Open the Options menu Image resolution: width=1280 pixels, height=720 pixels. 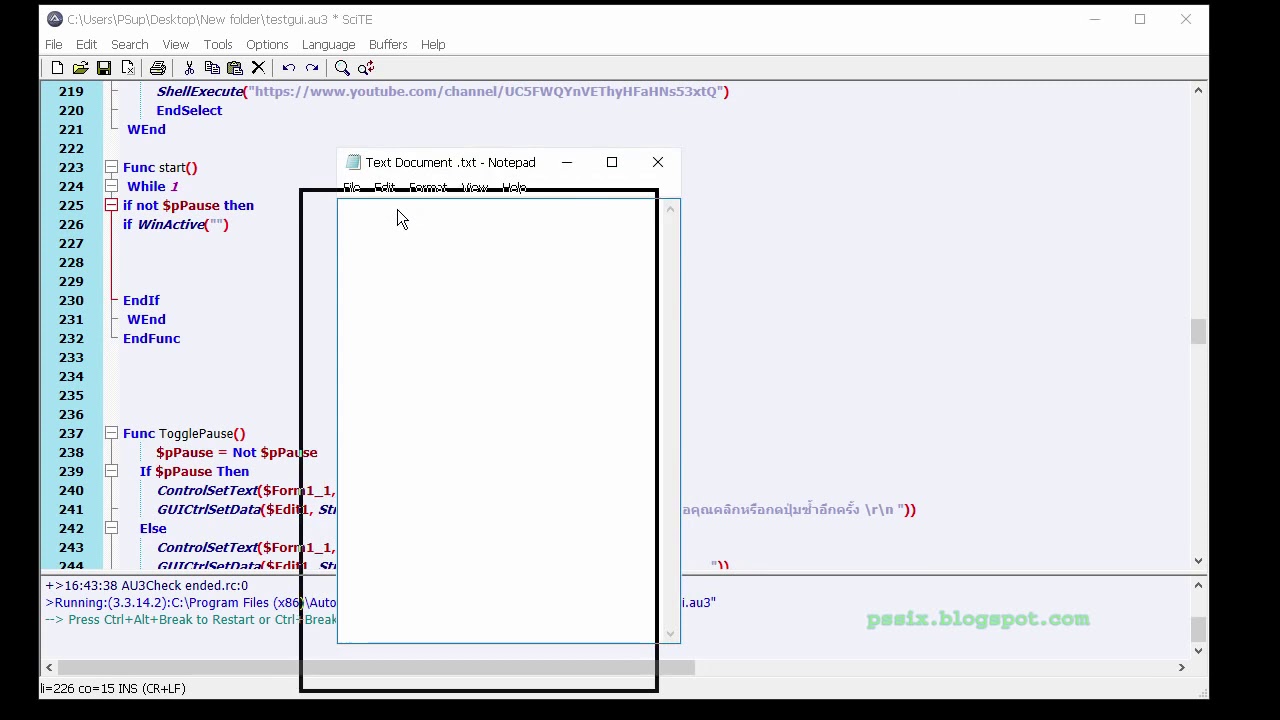(267, 44)
